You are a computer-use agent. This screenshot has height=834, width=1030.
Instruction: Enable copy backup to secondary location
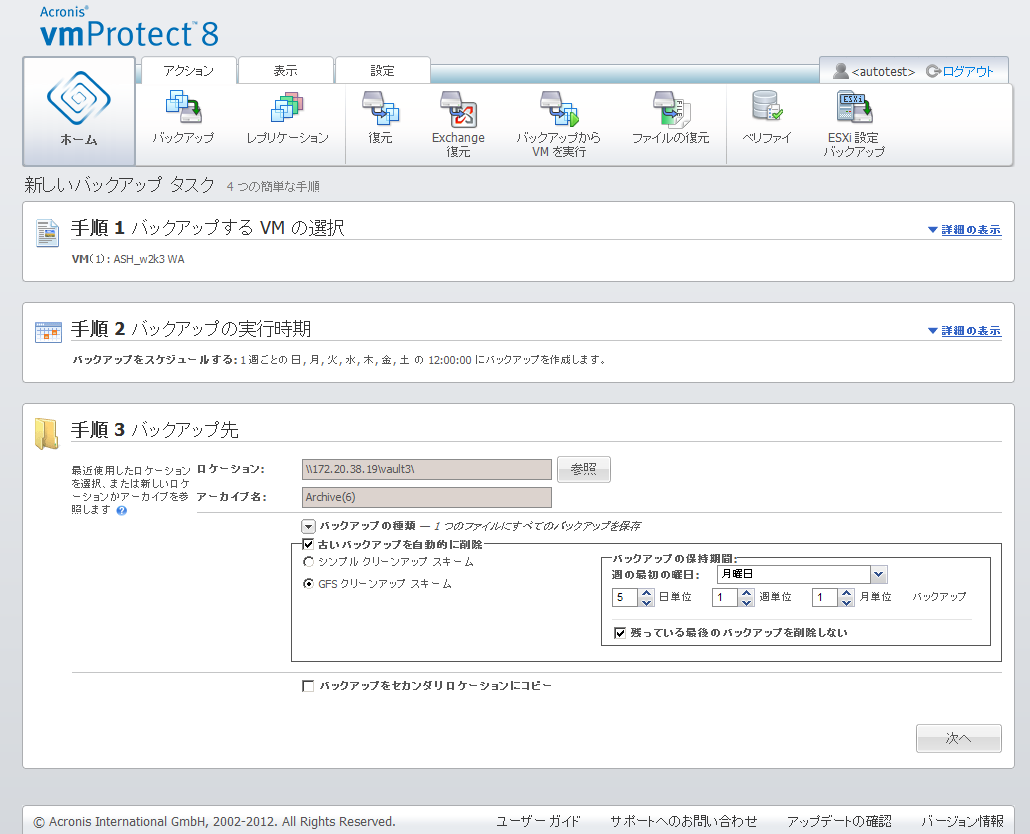coord(309,687)
